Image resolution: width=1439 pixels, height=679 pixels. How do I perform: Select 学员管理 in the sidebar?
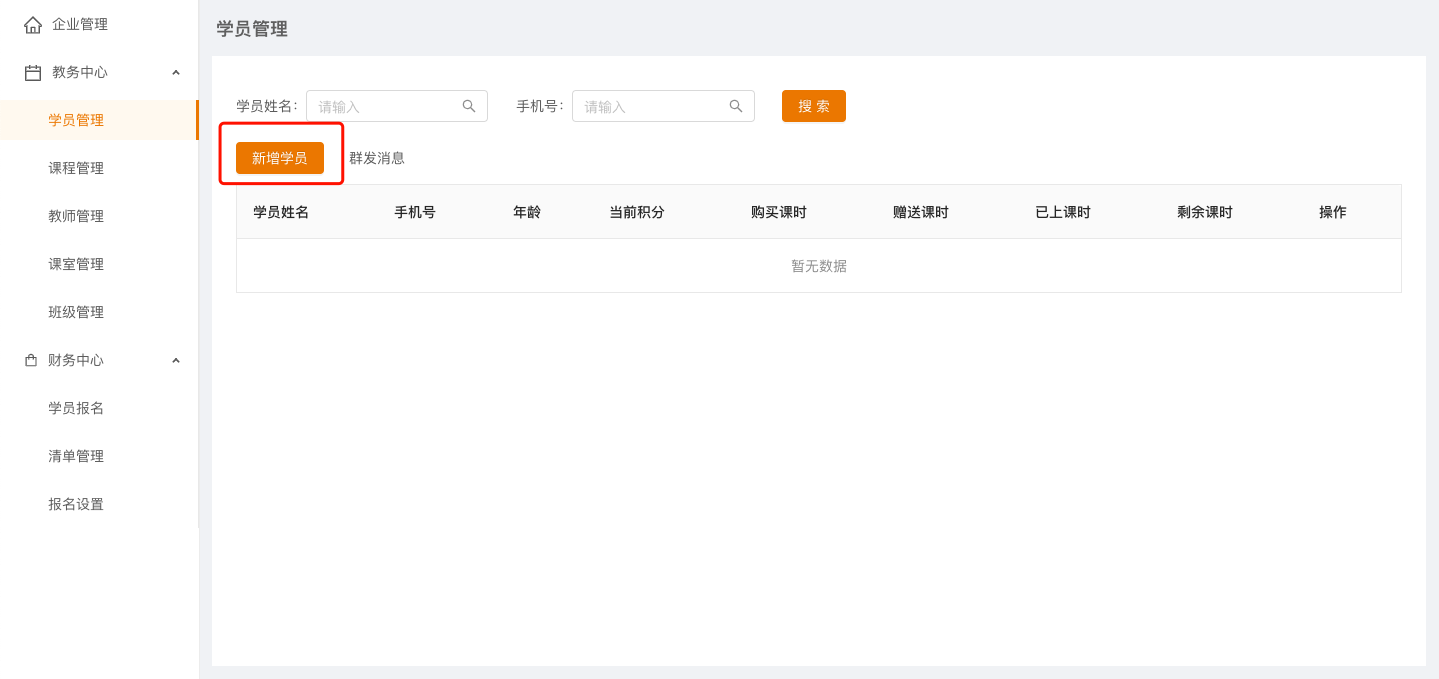(76, 120)
